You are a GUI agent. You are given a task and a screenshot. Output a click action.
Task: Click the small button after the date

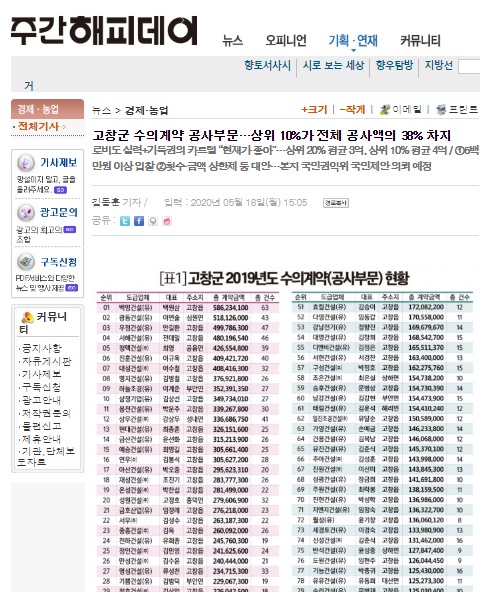[336, 203]
